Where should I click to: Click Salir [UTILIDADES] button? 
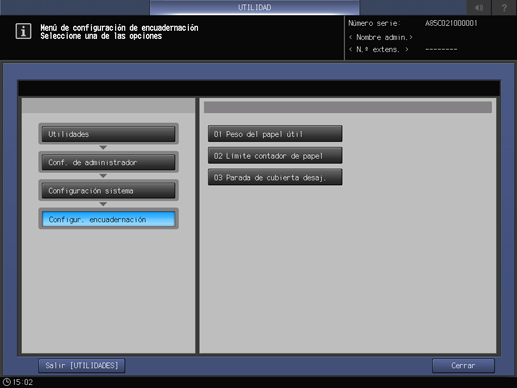pyautogui.click(x=82, y=366)
